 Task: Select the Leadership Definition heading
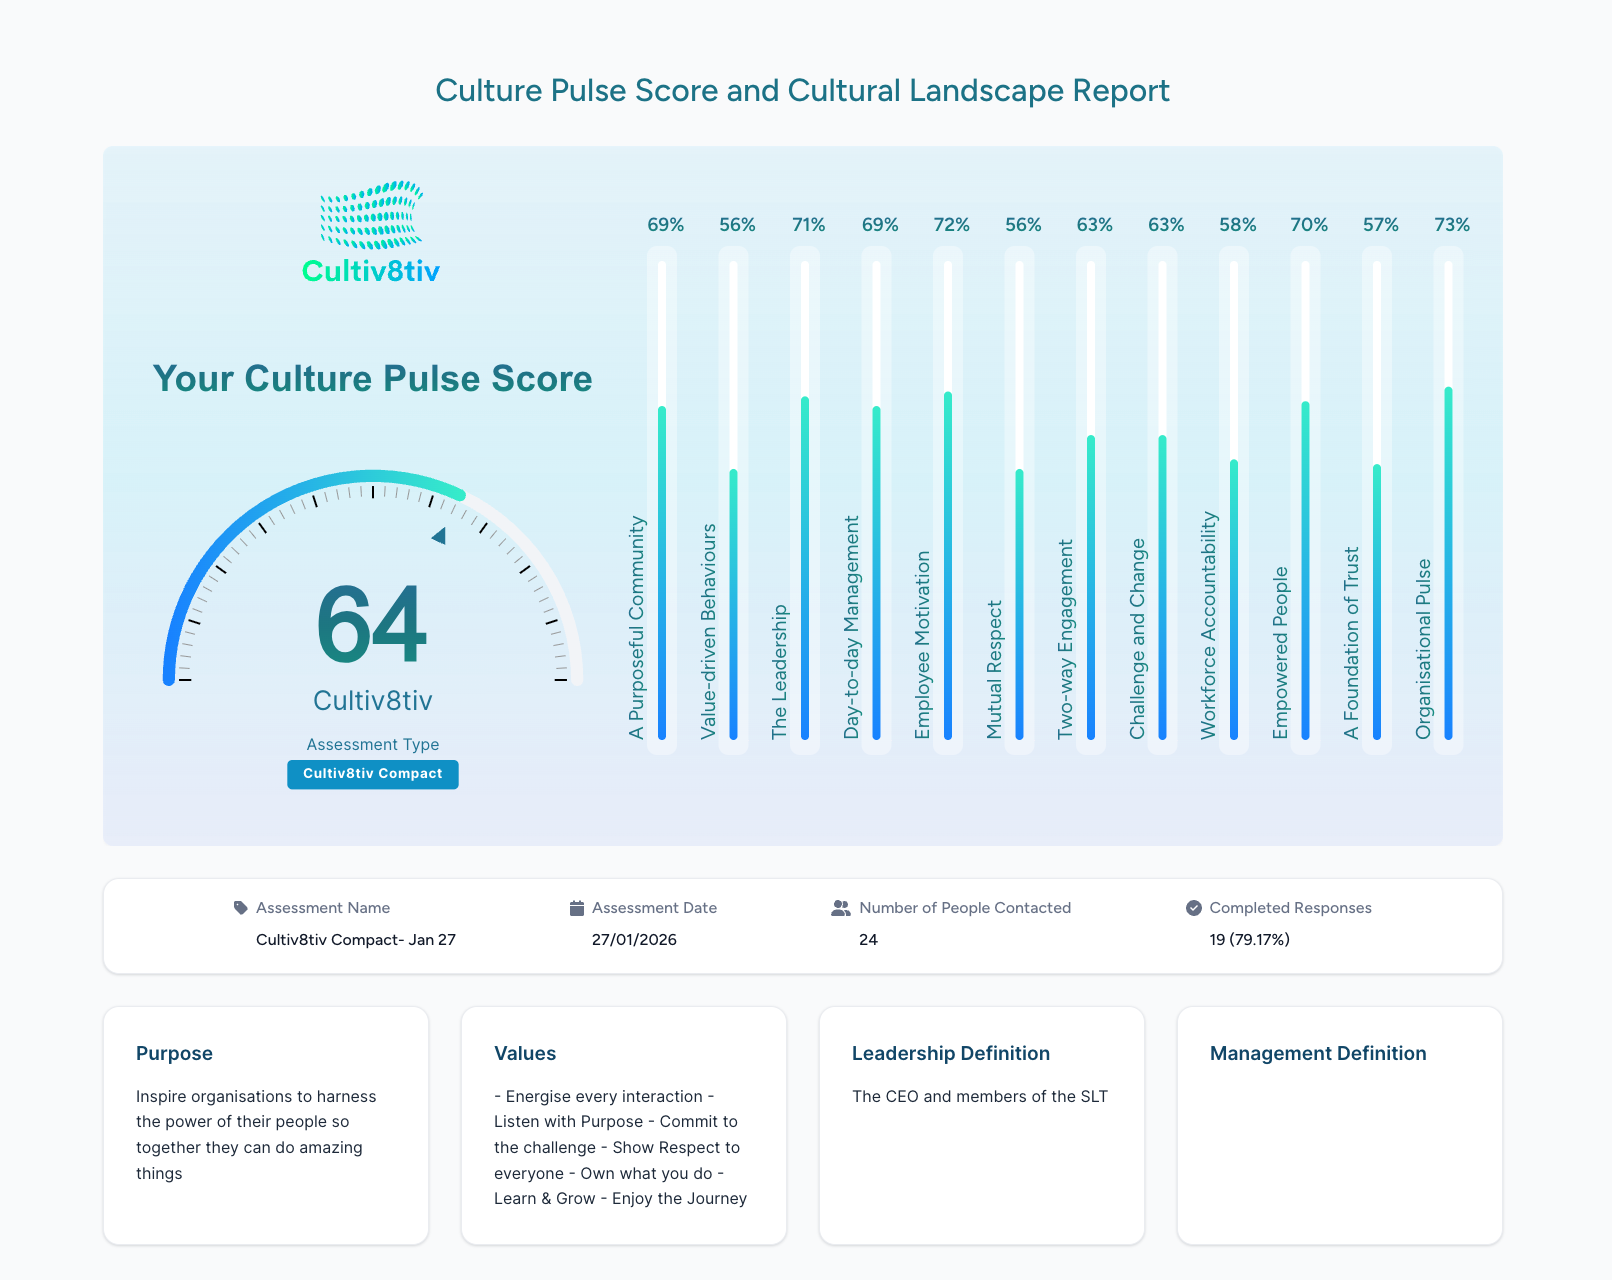point(950,1053)
